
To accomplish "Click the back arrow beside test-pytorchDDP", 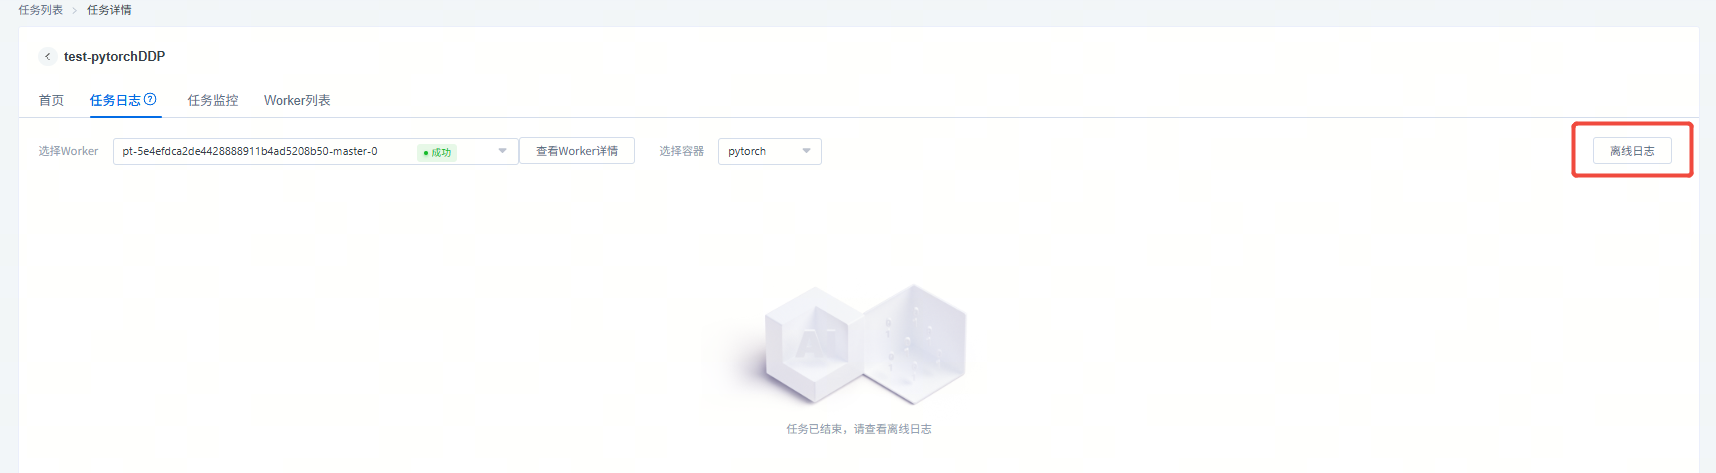I will click(x=47, y=57).
